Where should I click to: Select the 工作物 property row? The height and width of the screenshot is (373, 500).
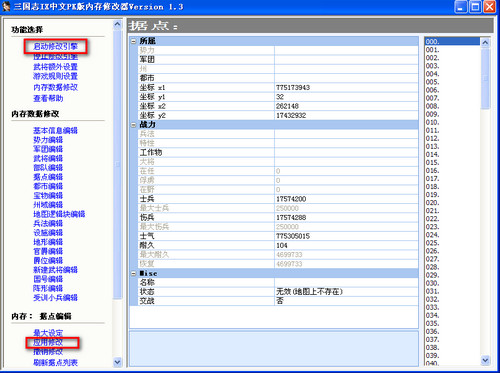(x=278, y=153)
